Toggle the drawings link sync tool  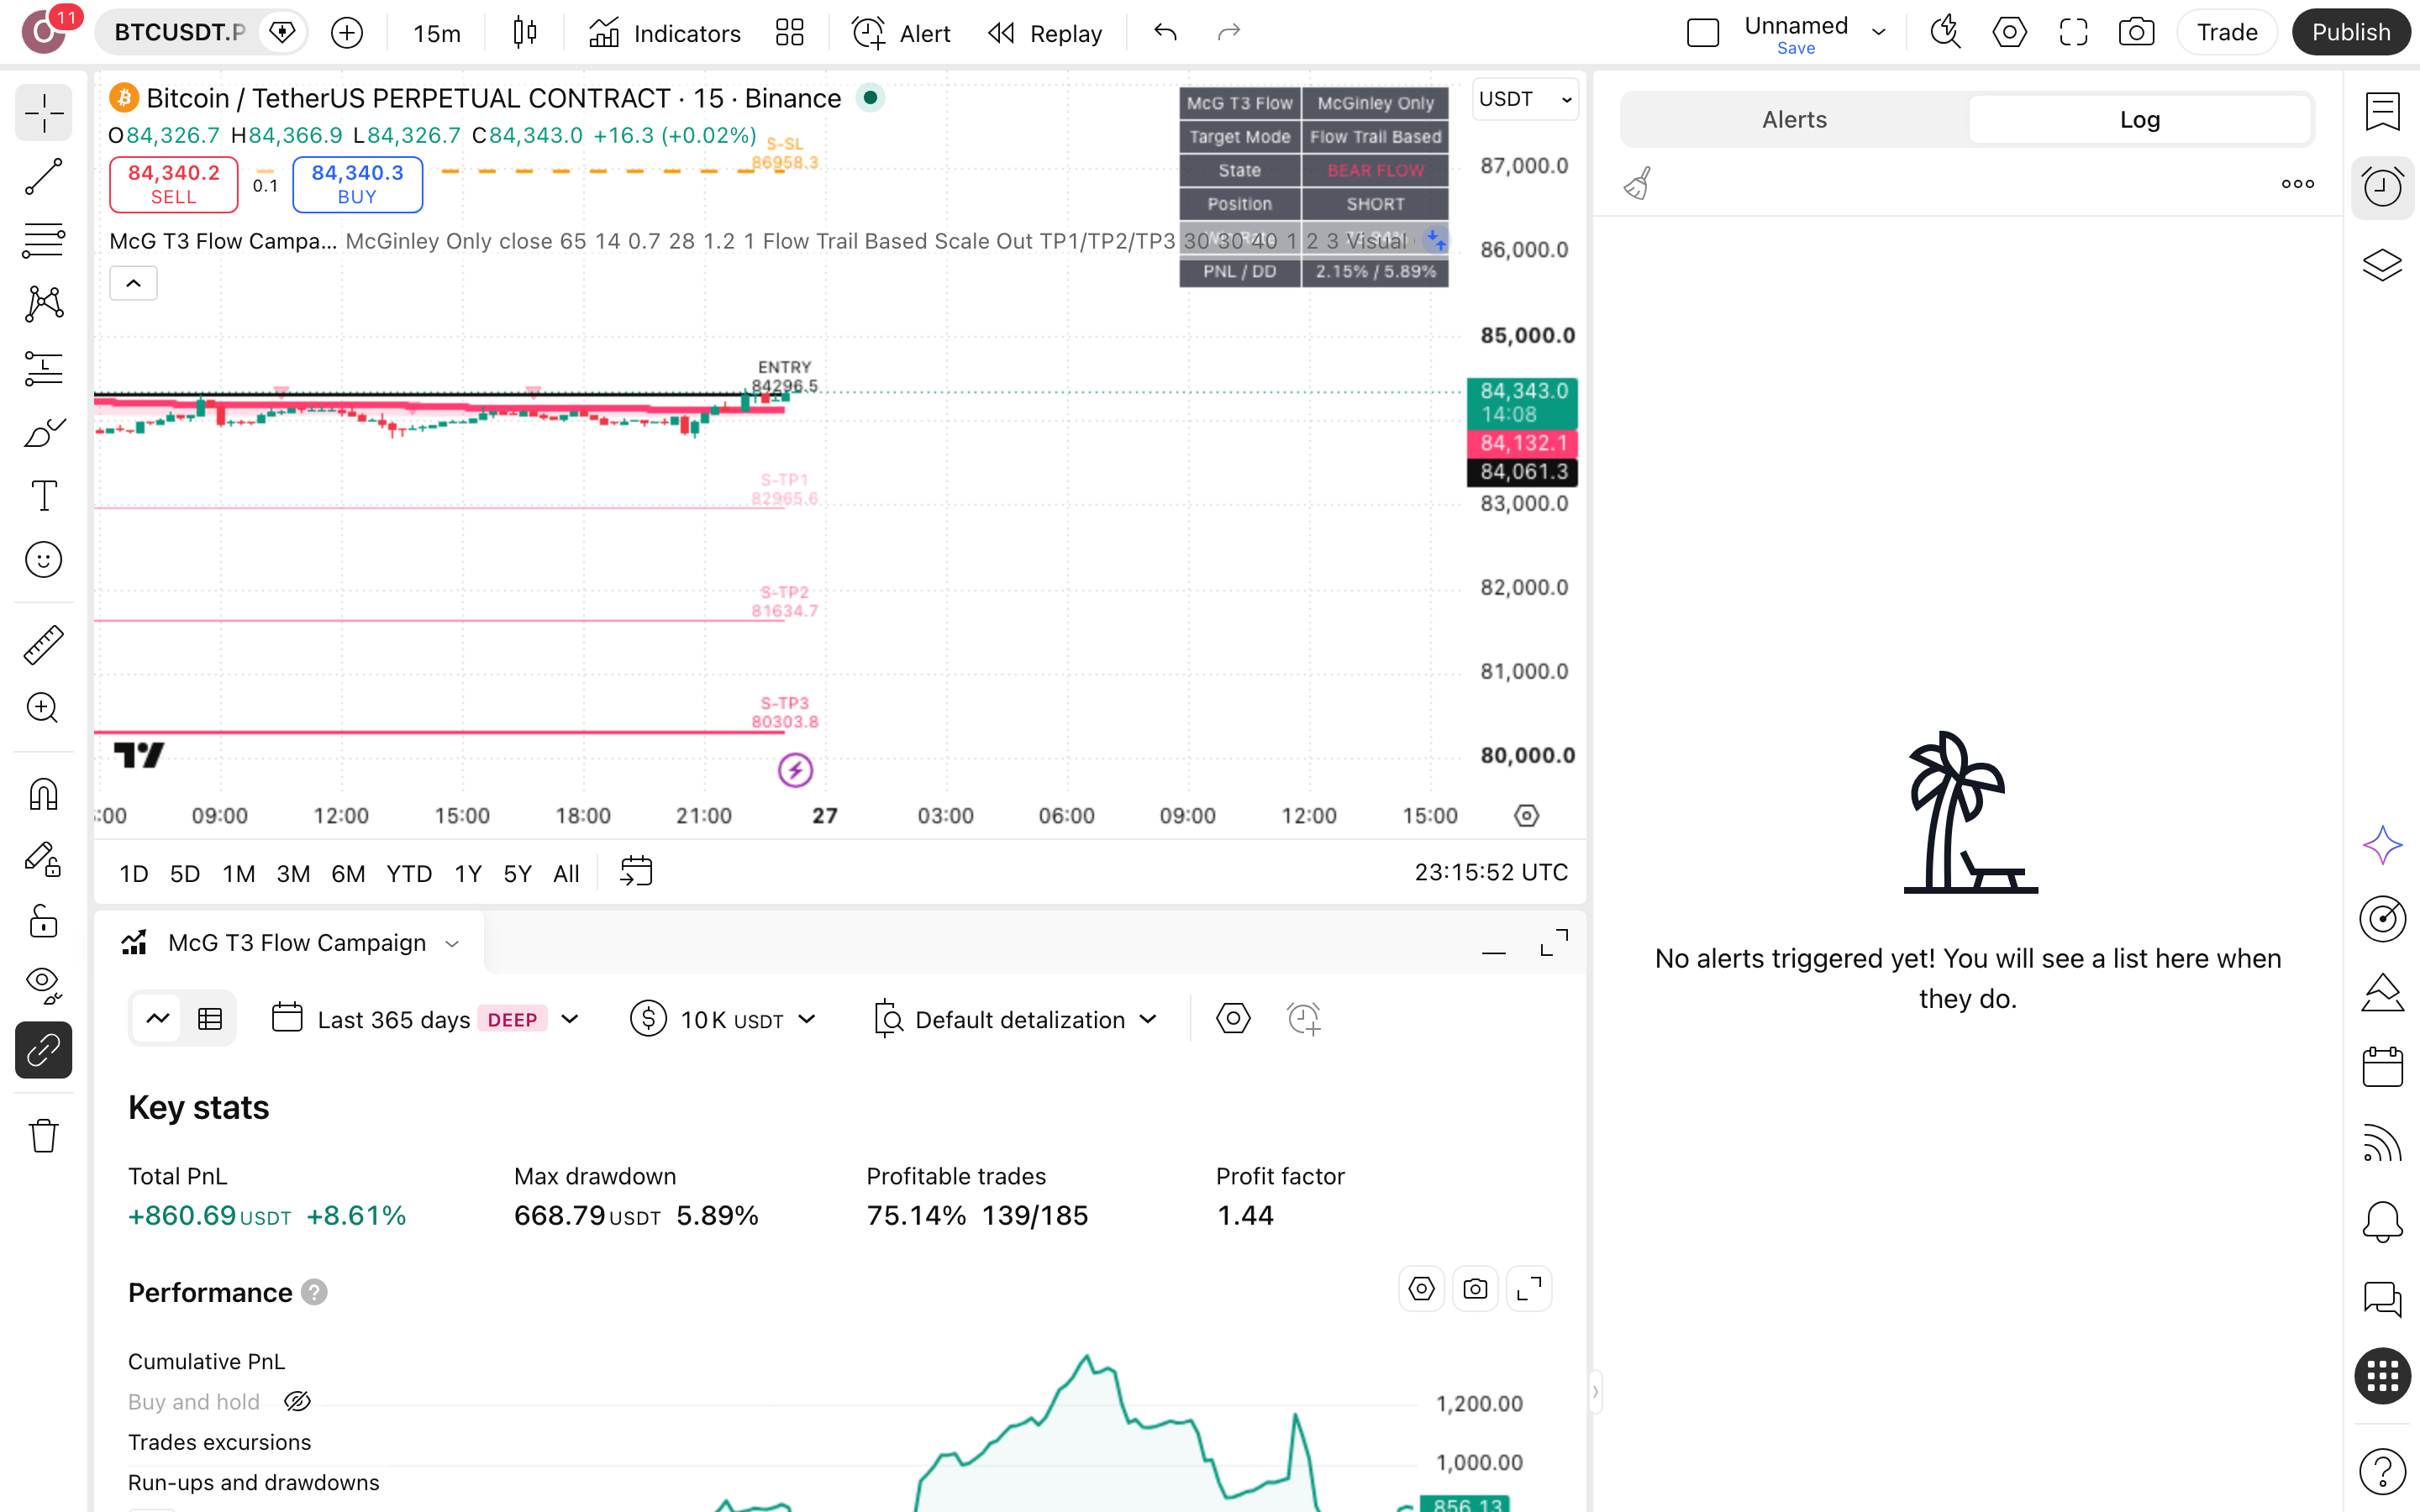pyautogui.click(x=44, y=1050)
